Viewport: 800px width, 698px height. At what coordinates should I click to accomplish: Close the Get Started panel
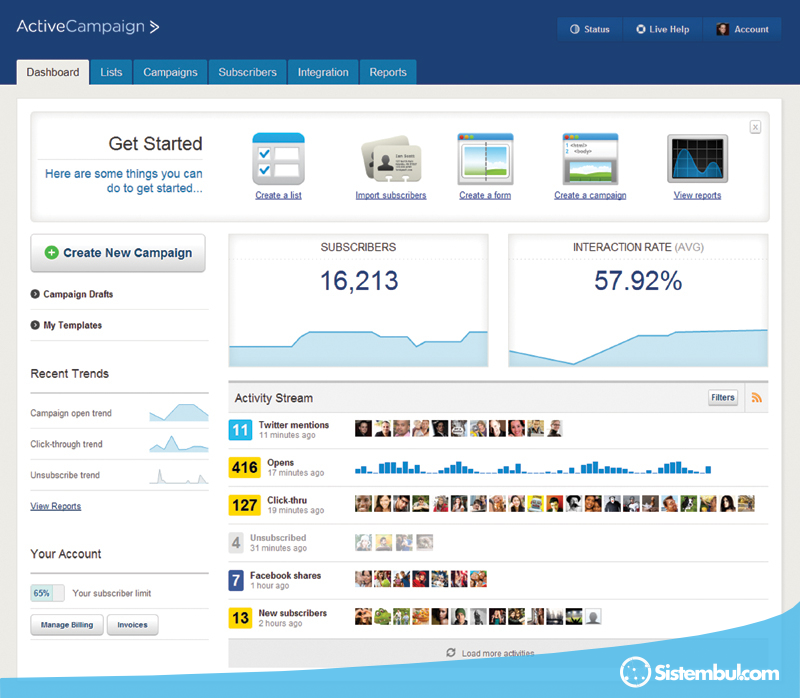point(756,127)
